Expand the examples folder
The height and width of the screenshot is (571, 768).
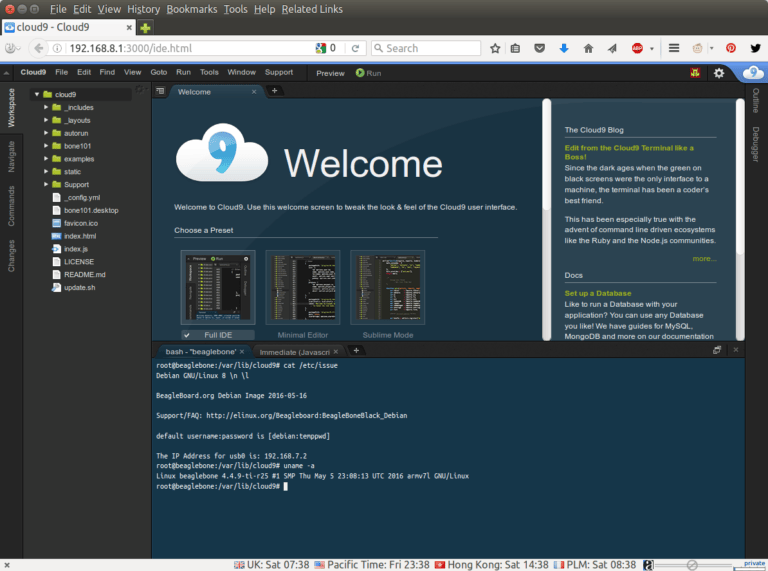[46, 159]
